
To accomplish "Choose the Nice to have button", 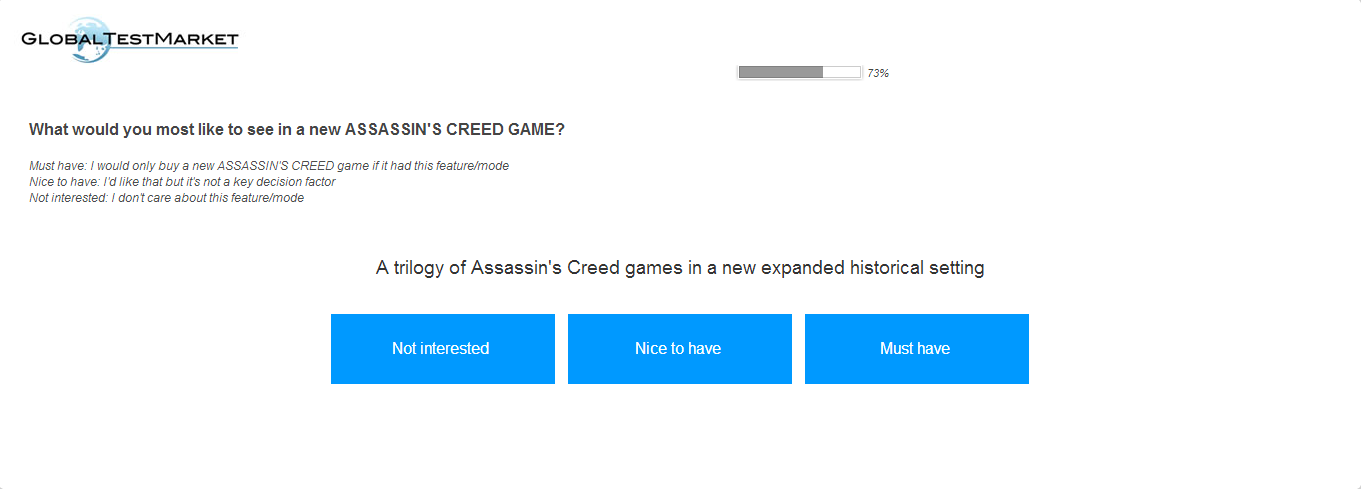I will click(x=679, y=349).
